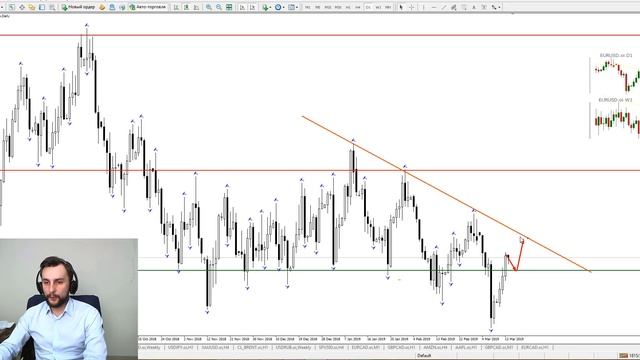Open the templates dropdown
This screenshot has width=640, height=360.
[293, 7]
